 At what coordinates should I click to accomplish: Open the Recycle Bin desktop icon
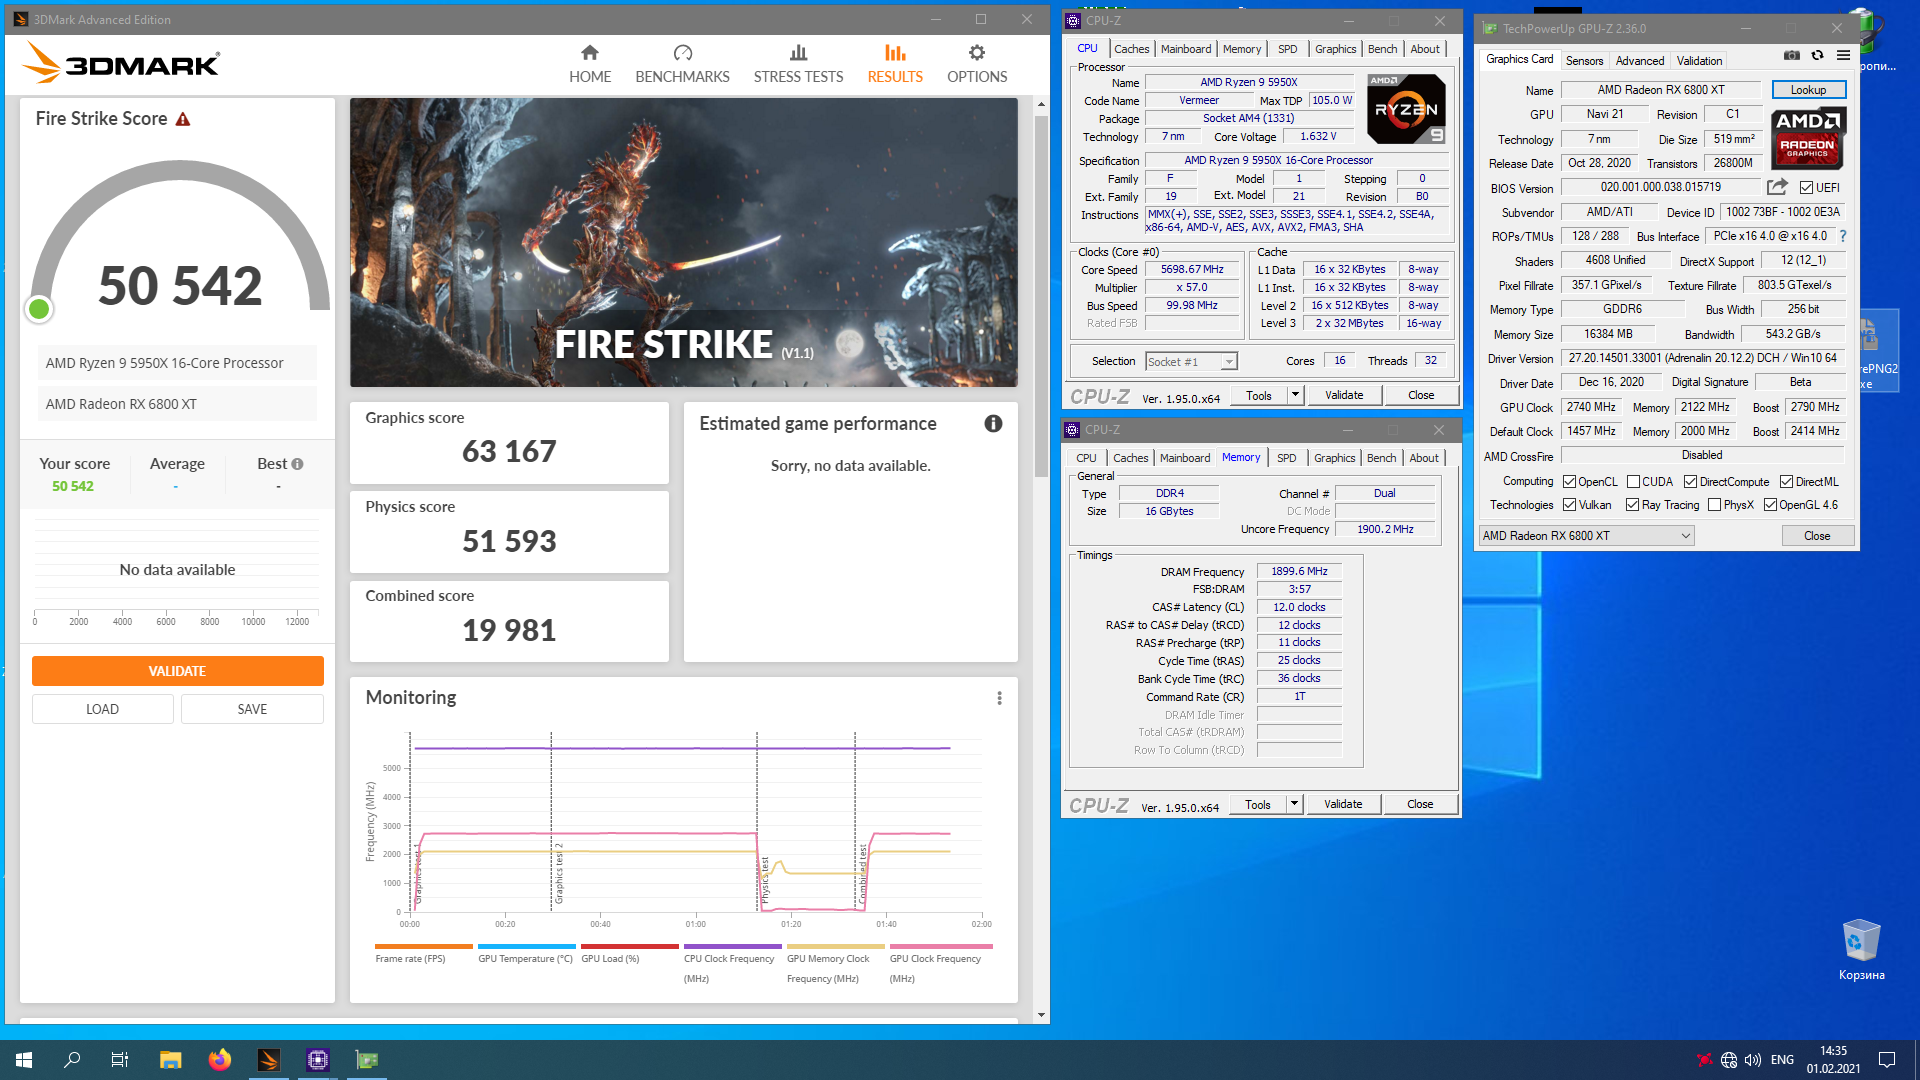click(1861, 950)
